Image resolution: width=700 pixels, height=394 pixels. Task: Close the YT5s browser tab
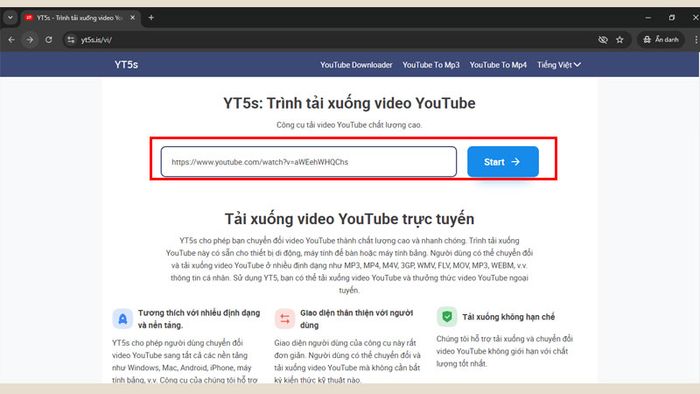[x=133, y=18]
